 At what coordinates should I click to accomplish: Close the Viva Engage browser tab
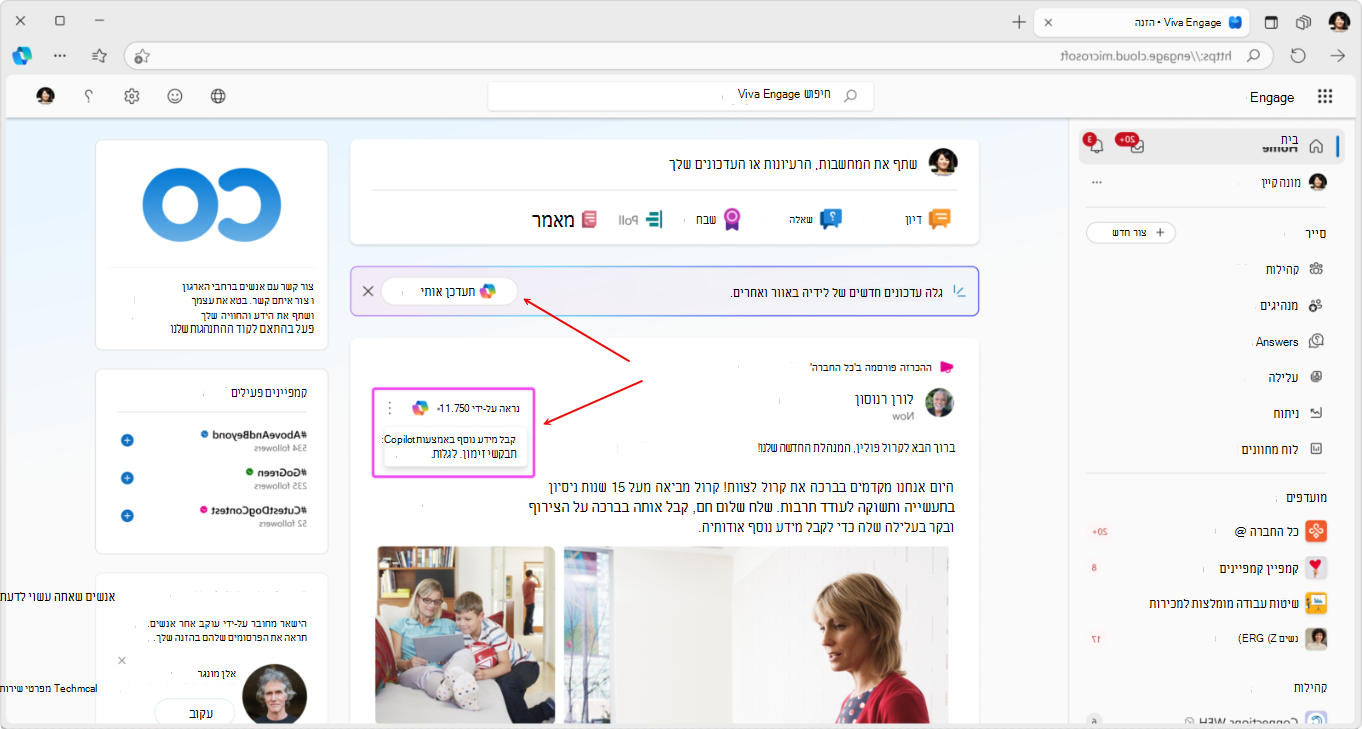coord(1047,21)
